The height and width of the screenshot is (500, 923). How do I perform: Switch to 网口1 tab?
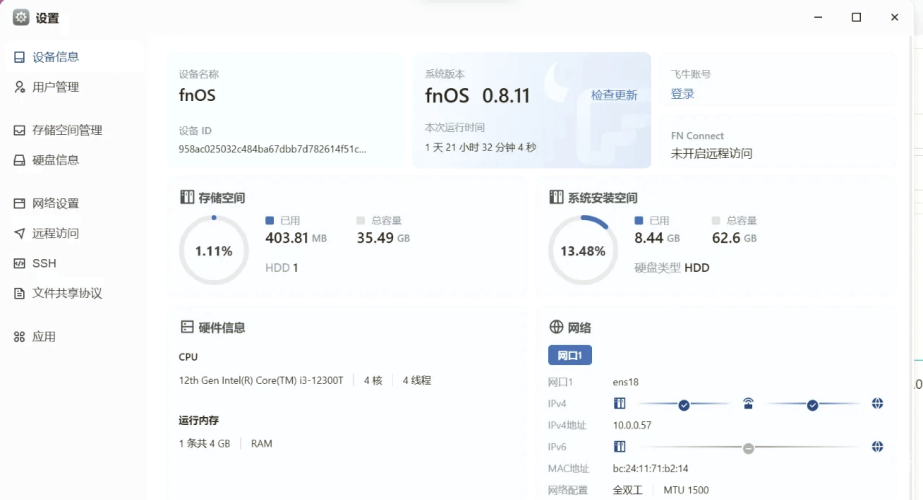[x=570, y=355]
